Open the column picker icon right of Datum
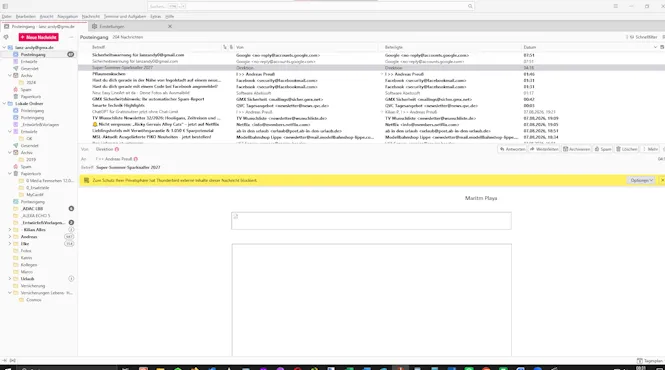 662,47
